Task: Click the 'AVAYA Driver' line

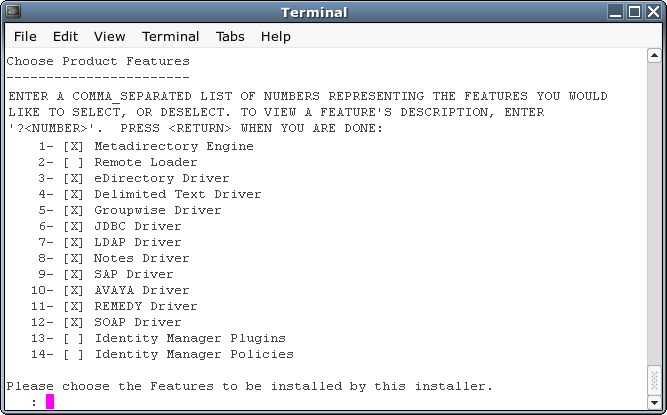Action: pyautogui.click(x=110, y=290)
